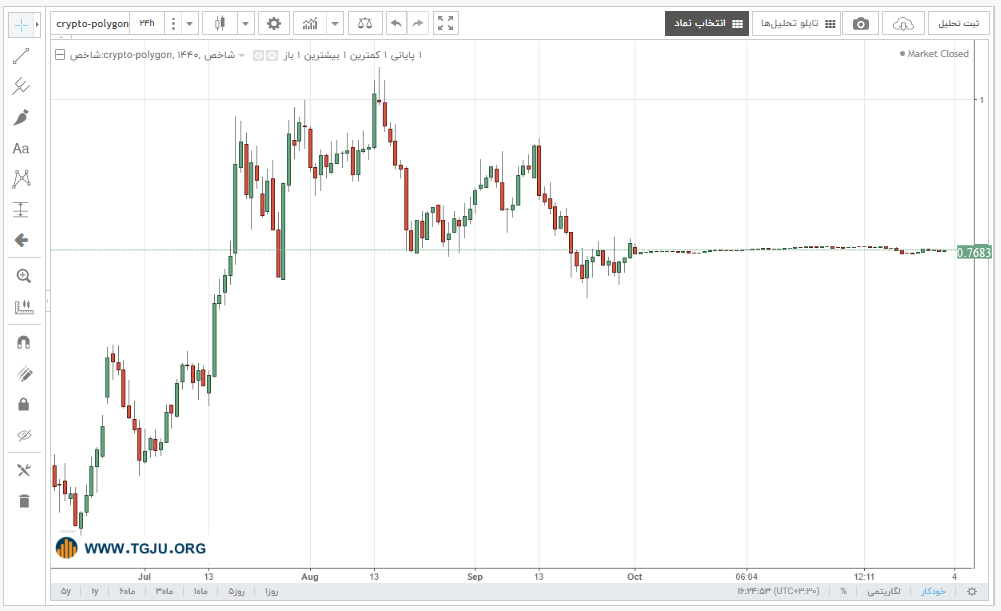Open the legend dropdown beside شاخص
The image size is (1001, 611).
[x=241, y=56]
